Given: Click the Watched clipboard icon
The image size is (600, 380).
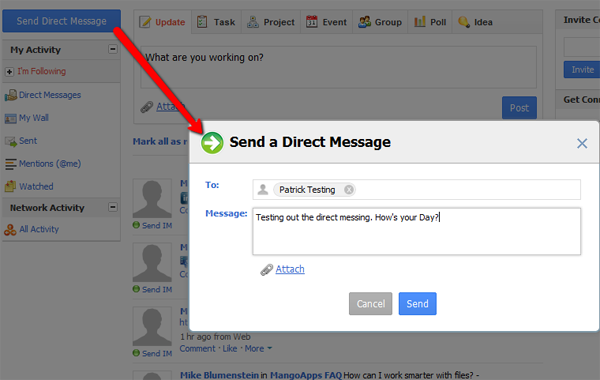Looking at the screenshot, I should coord(10,186).
